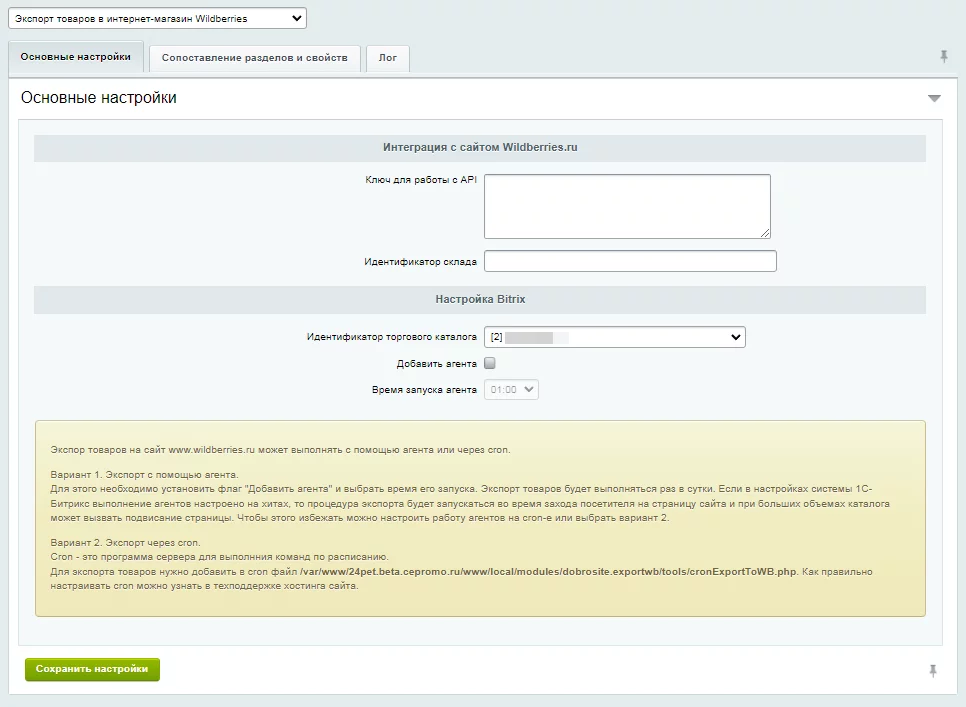This screenshot has width=966, height=707.
Task: Focus the Идентификатор склада input field
Action: coord(630,261)
